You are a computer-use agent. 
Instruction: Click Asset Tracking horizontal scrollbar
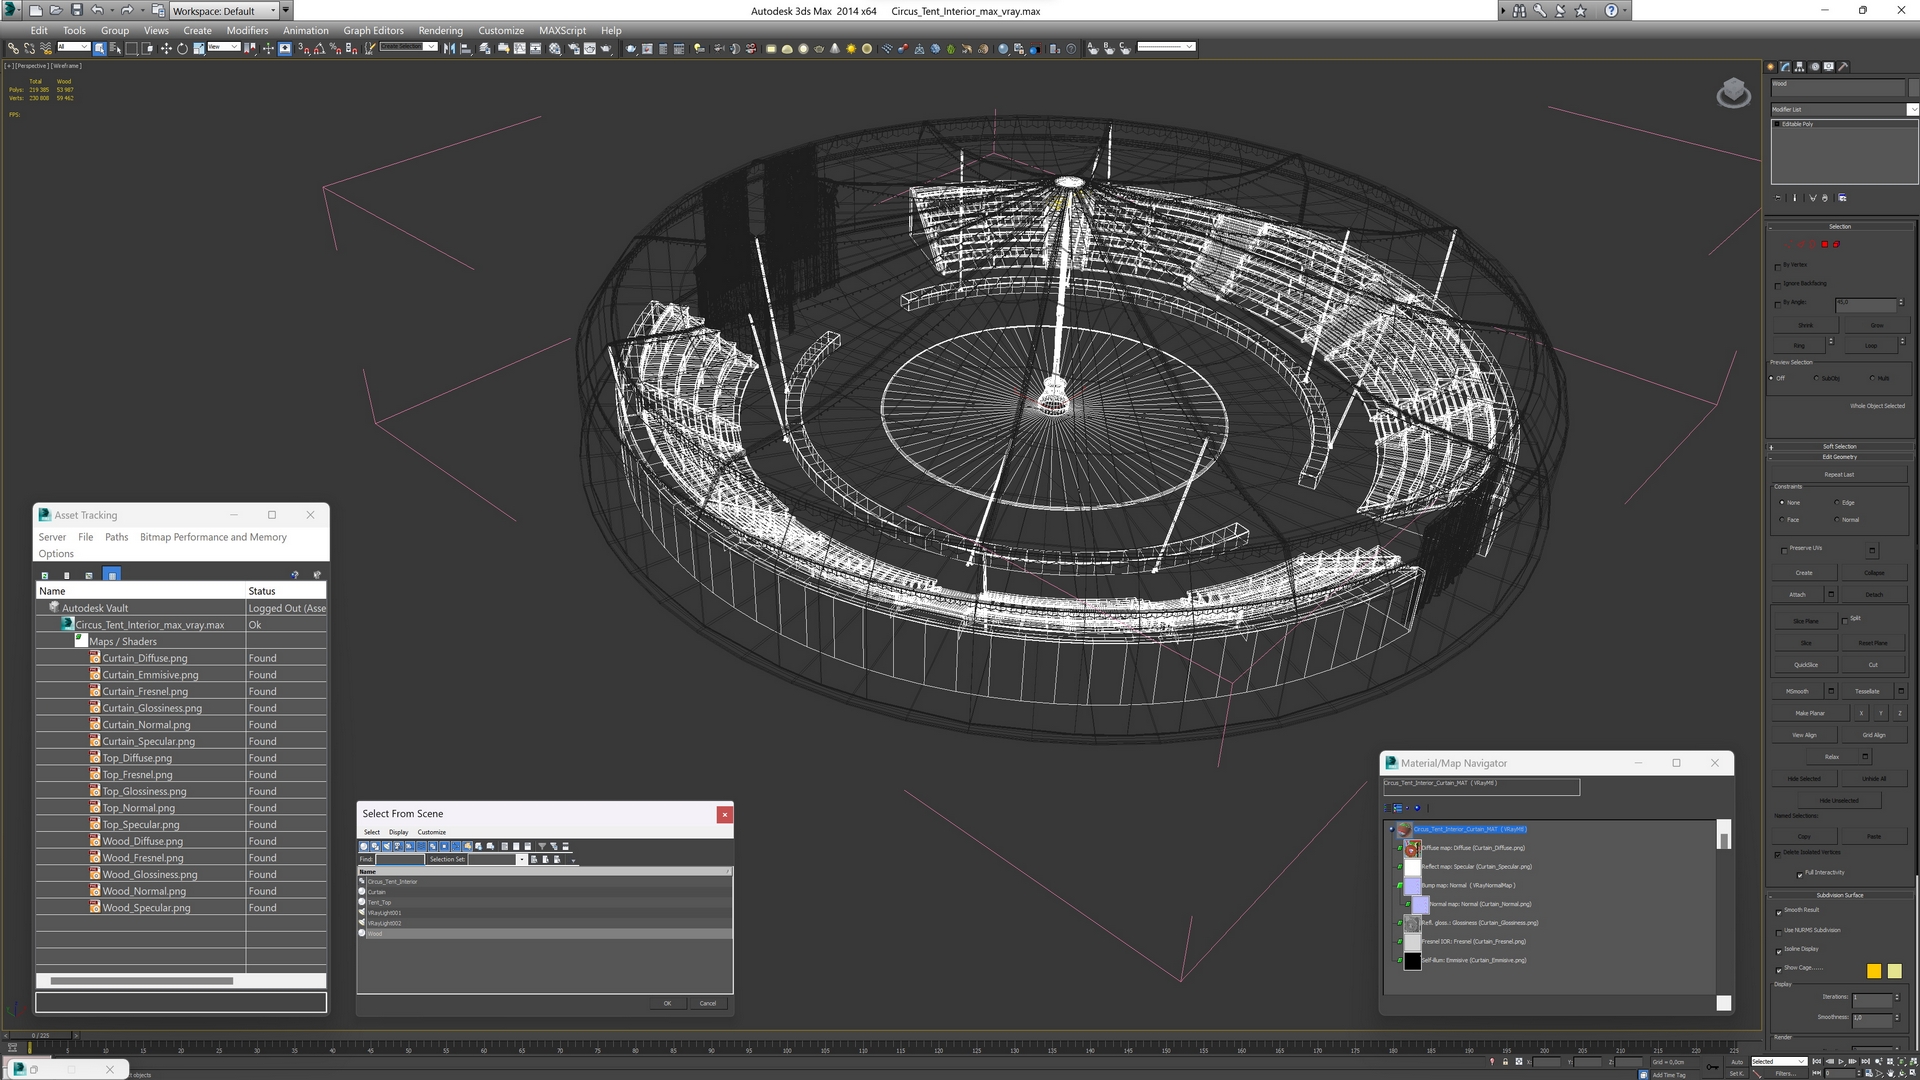141,981
